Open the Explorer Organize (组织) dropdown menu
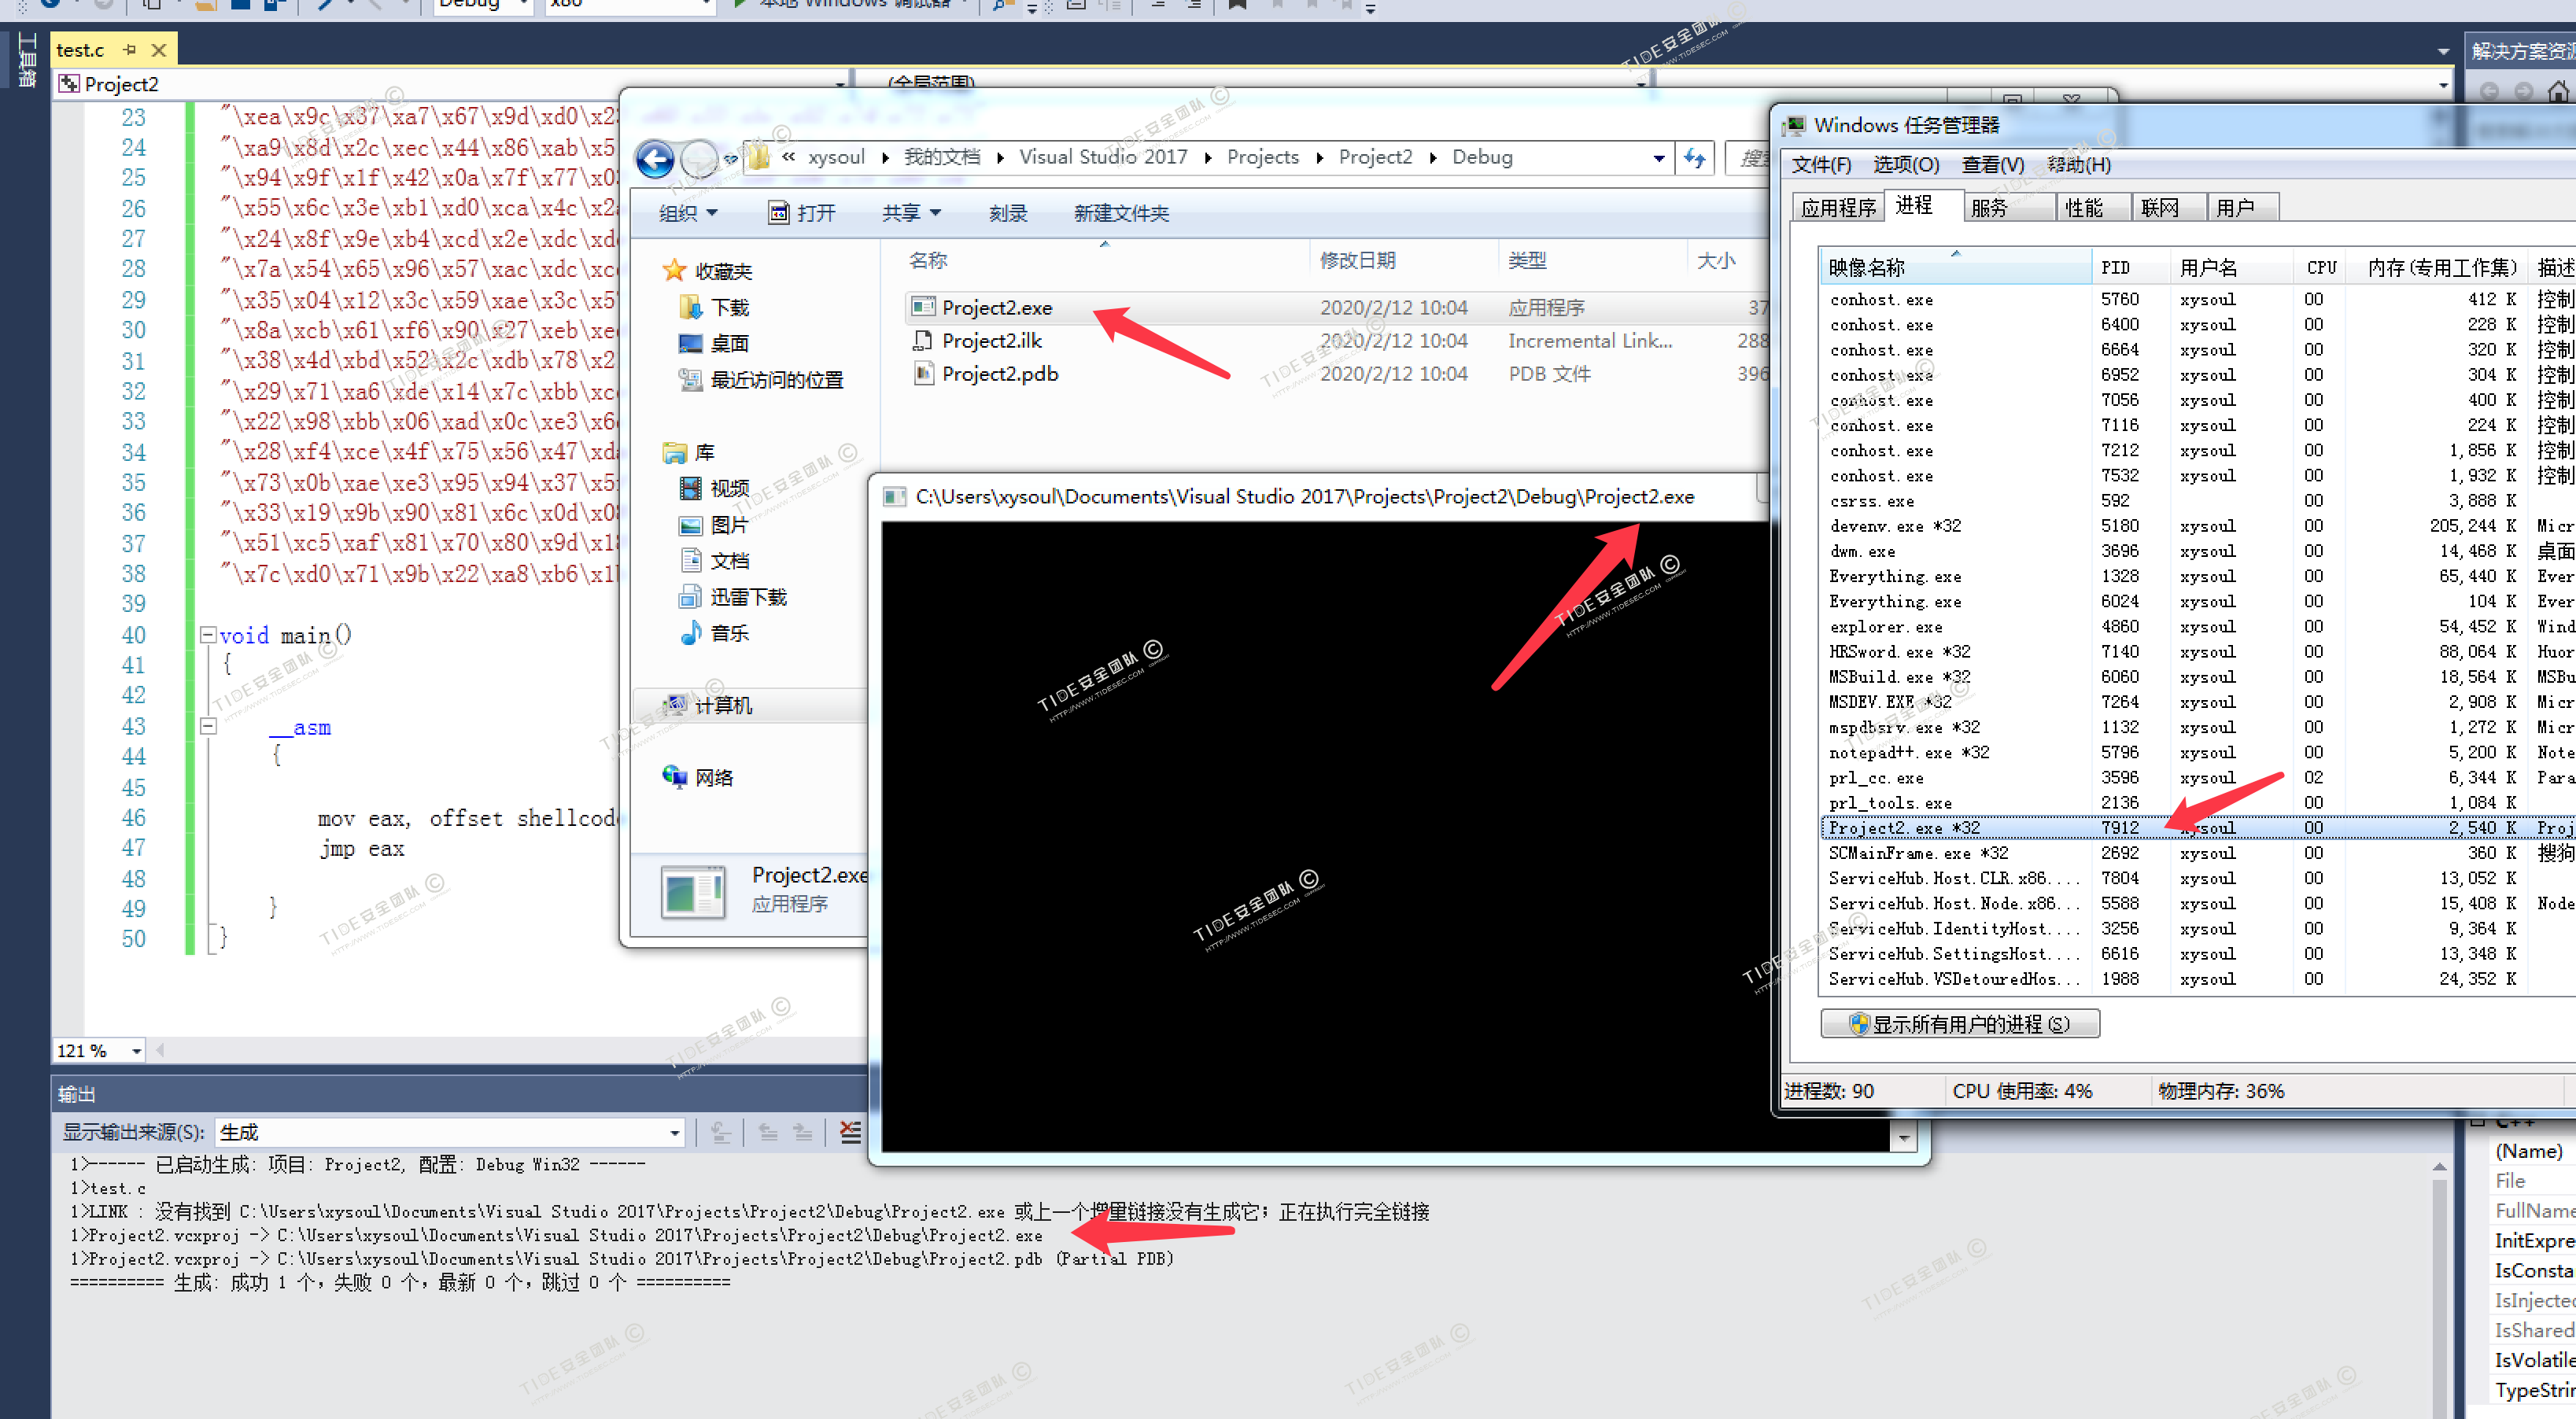This screenshot has height=1419, width=2576. coord(688,213)
